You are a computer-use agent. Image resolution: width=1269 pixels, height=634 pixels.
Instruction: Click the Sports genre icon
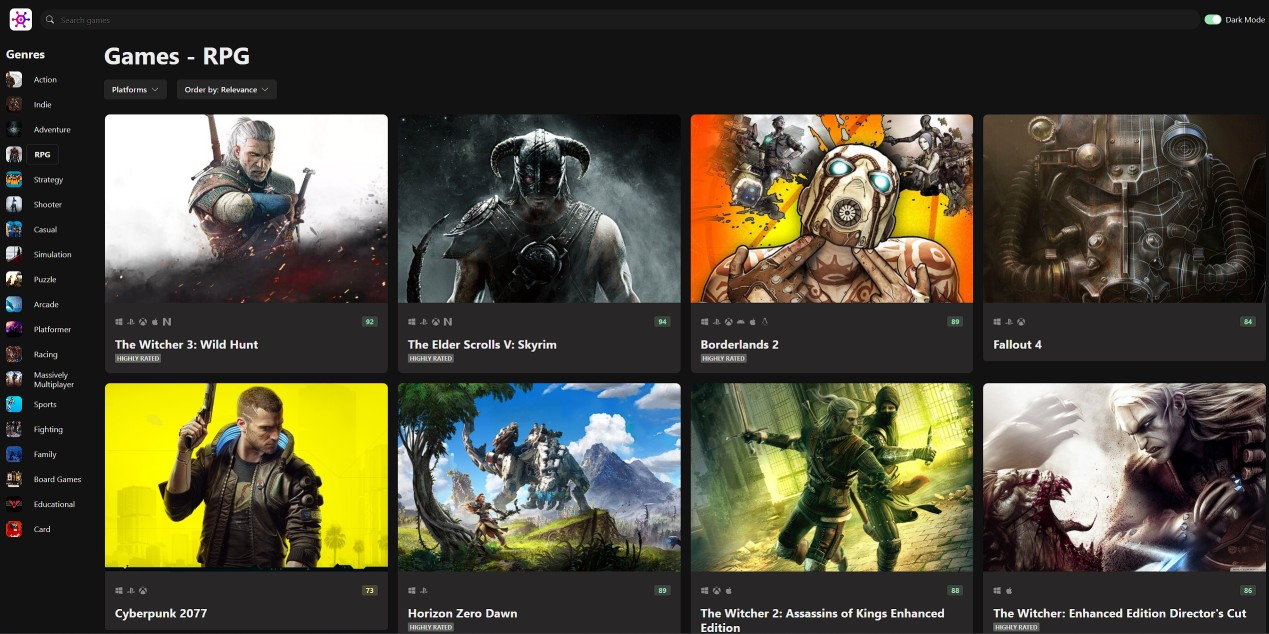click(14, 404)
